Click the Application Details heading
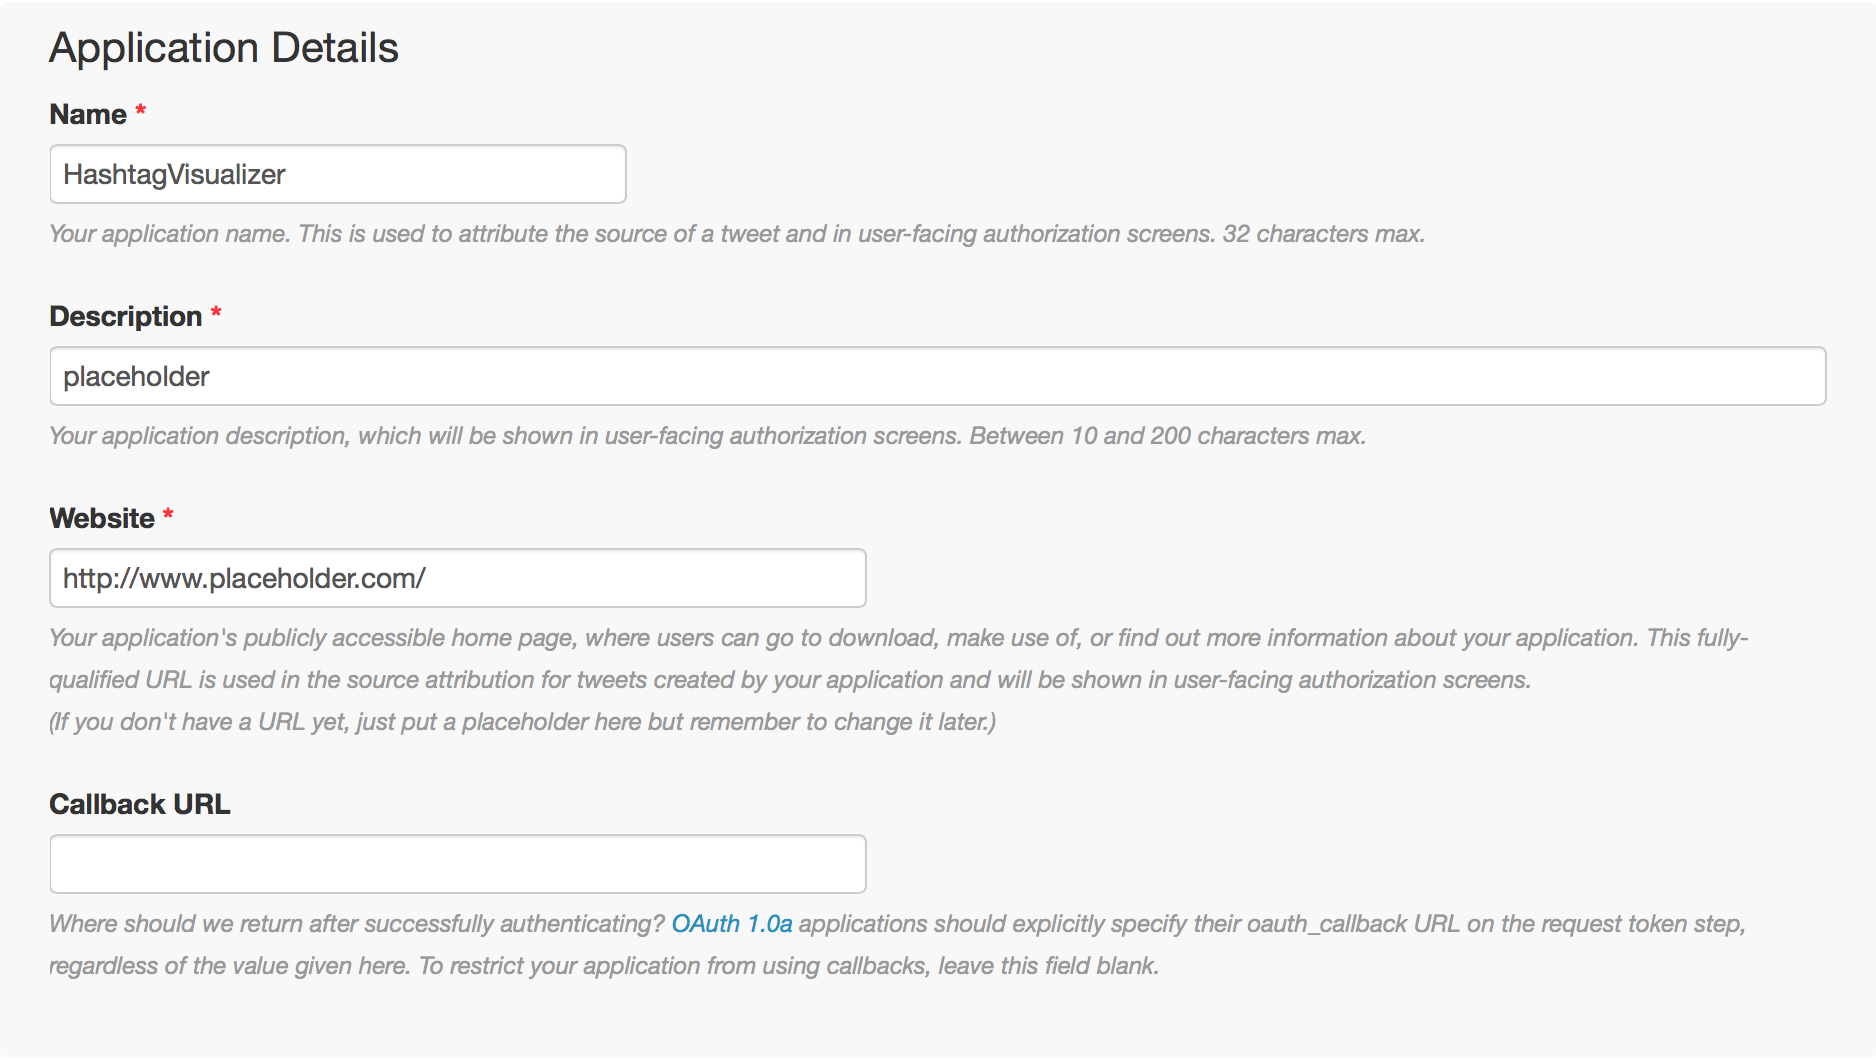This screenshot has height=1060, width=1876. pyautogui.click(x=224, y=46)
